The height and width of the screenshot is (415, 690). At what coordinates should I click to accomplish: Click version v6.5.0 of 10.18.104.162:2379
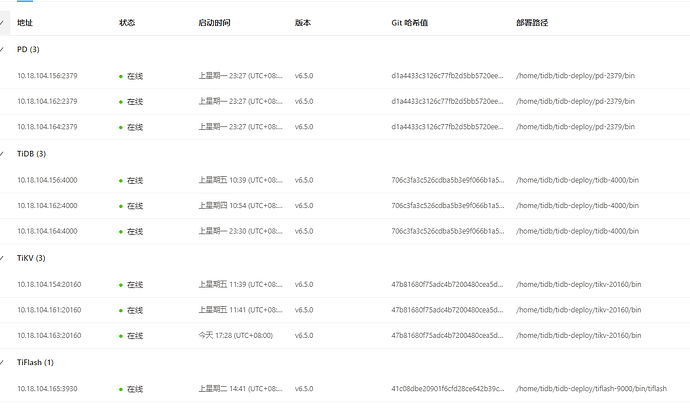[x=304, y=101]
